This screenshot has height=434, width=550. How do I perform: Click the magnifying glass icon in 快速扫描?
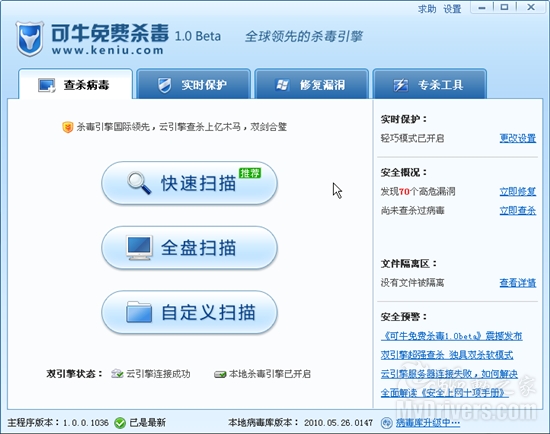(139, 182)
